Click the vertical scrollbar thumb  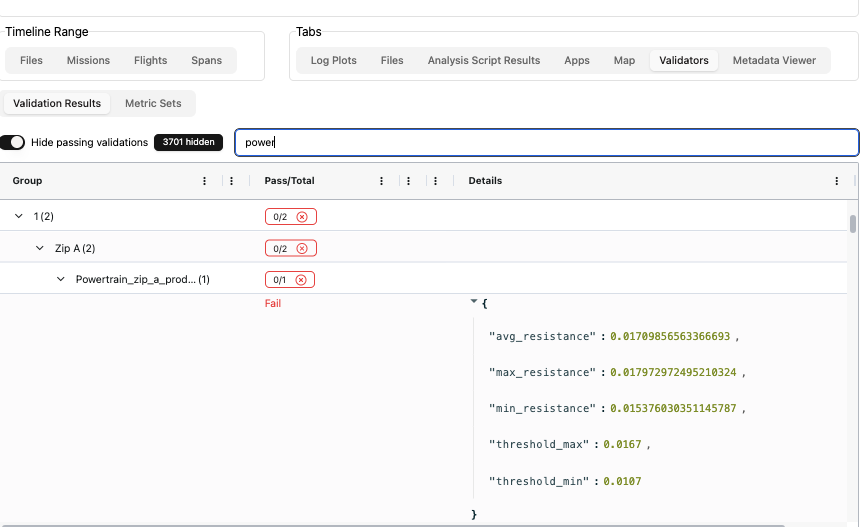(x=853, y=224)
